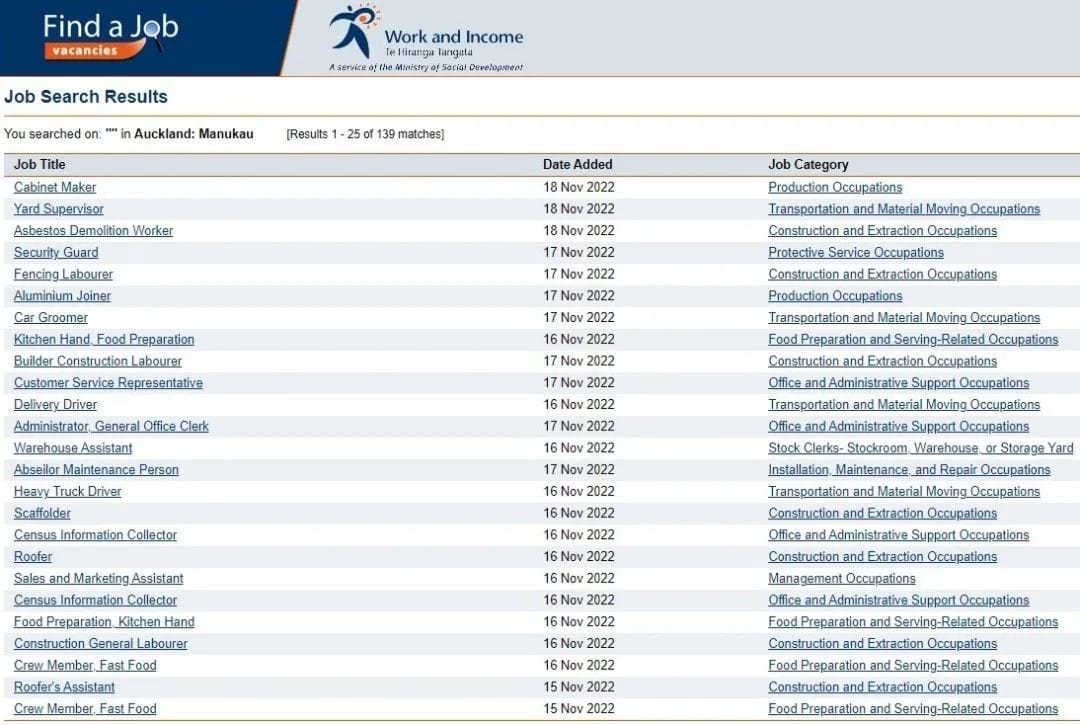Open the Kitchen Hand, Food Preparation listing
Viewport: 1080px width, 725px height.
(104, 339)
